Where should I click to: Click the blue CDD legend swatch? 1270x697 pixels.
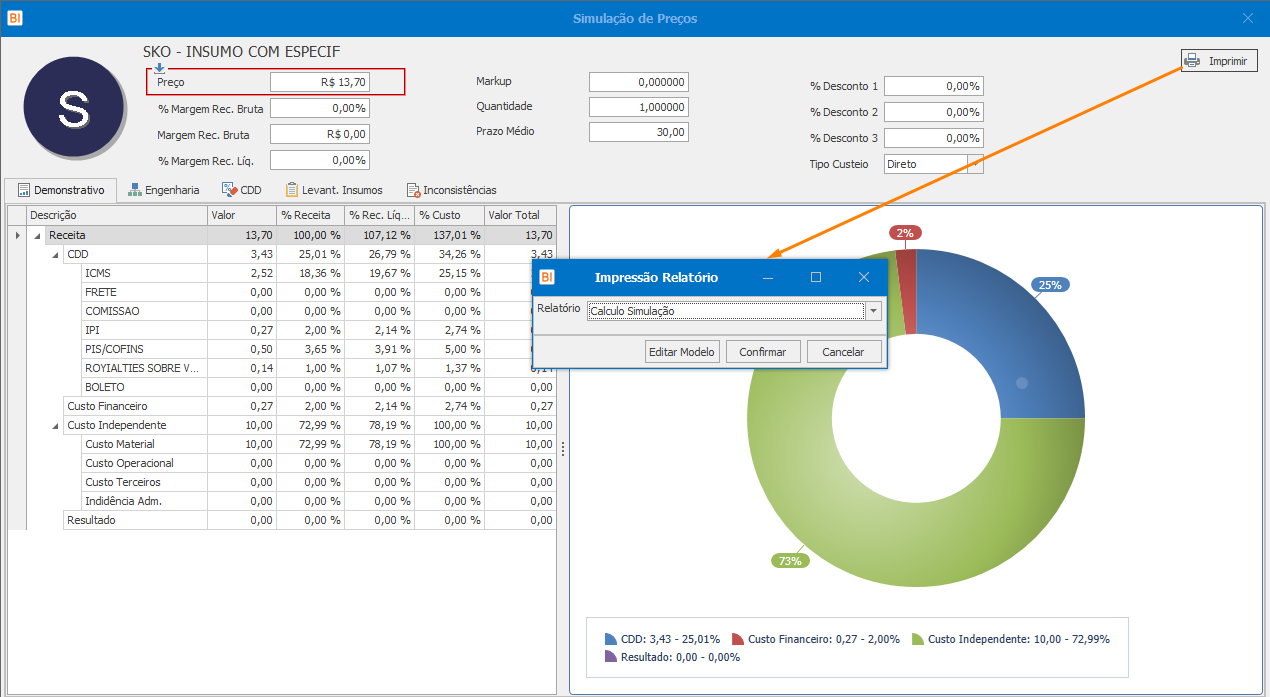(611, 639)
